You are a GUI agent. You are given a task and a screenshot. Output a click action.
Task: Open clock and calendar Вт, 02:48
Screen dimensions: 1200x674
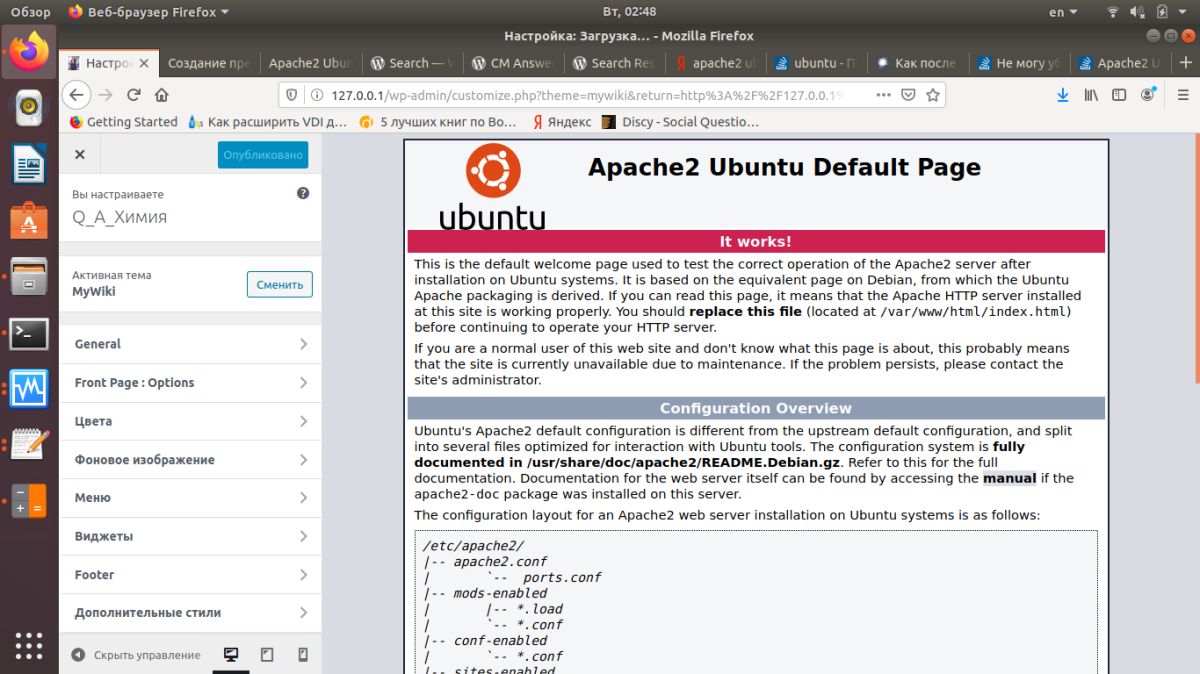click(x=630, y=12)
